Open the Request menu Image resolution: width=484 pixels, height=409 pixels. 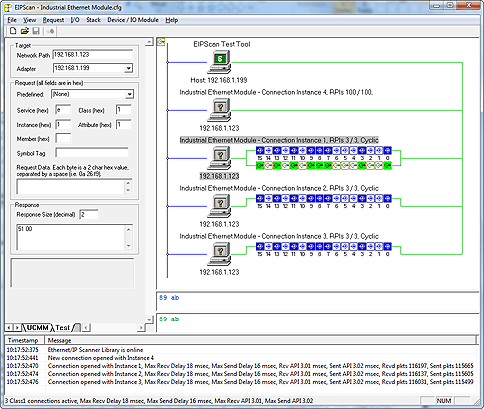pyautogui.click(x=53, y=20)
